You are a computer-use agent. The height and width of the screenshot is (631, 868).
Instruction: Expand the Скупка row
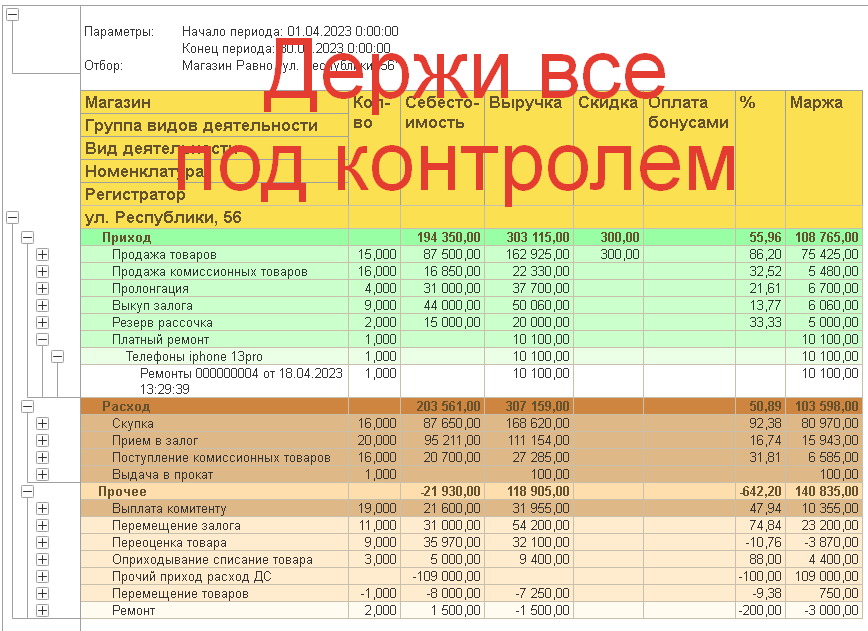(42, 423)
